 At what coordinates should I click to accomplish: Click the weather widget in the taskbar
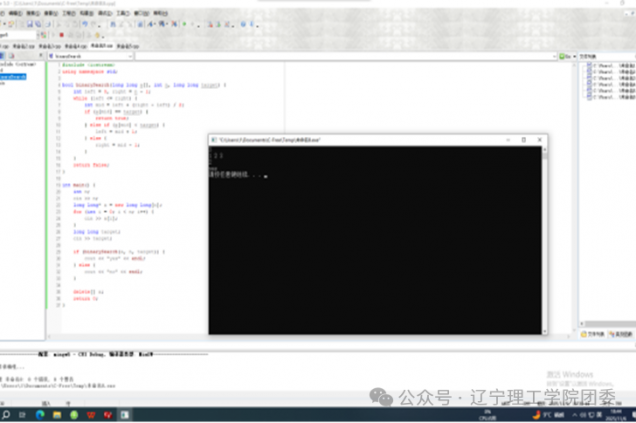(548, 415)
